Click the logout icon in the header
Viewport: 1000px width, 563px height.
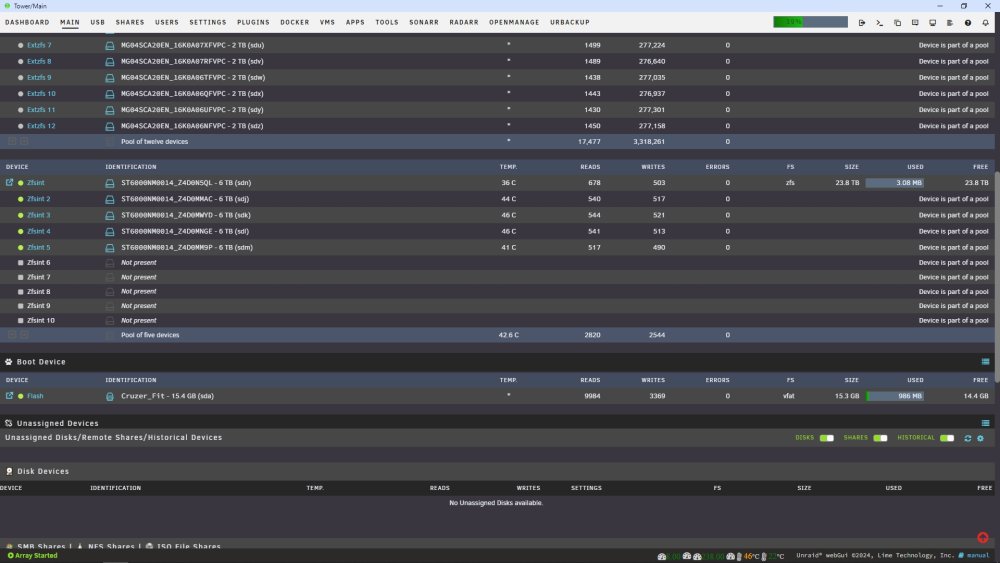tap(862, 22)
